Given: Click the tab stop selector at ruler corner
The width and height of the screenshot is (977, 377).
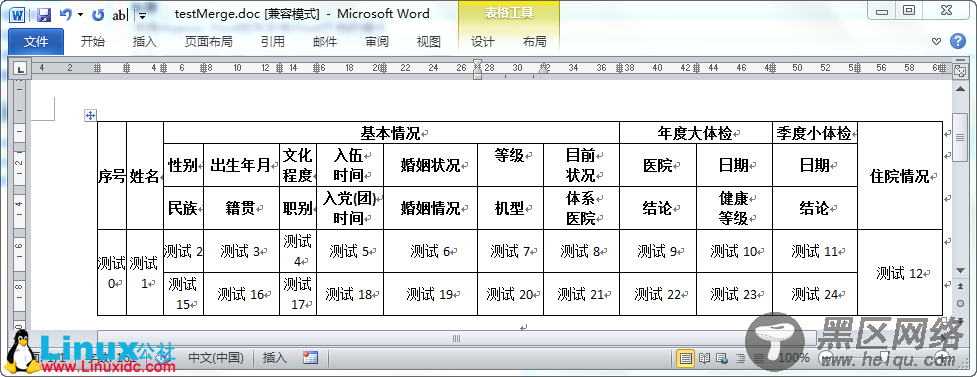Looking at the screenshot, I should coord(21,69).
